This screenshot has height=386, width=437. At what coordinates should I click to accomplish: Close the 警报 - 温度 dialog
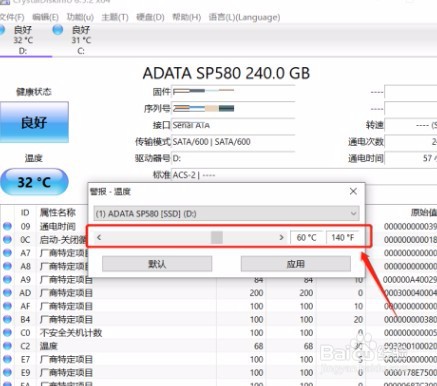tap(353, 191)
